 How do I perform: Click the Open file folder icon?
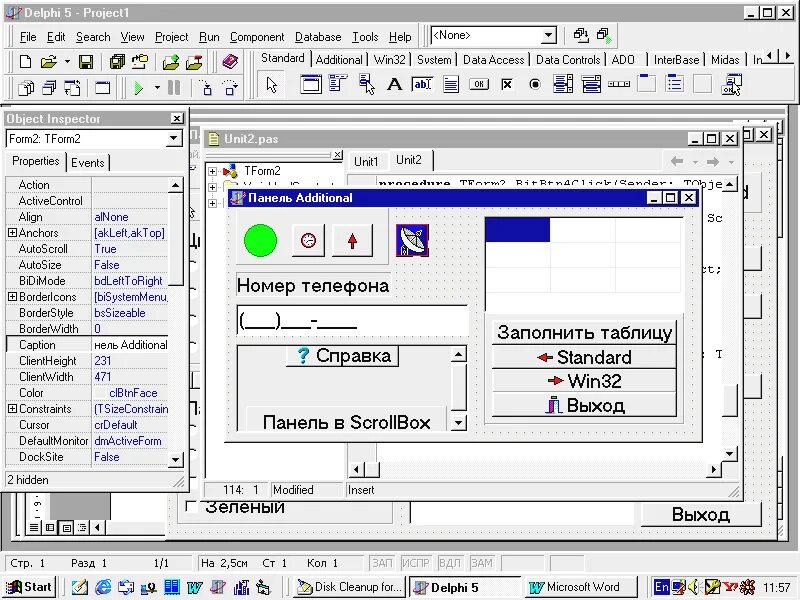[x=48, y=62]
